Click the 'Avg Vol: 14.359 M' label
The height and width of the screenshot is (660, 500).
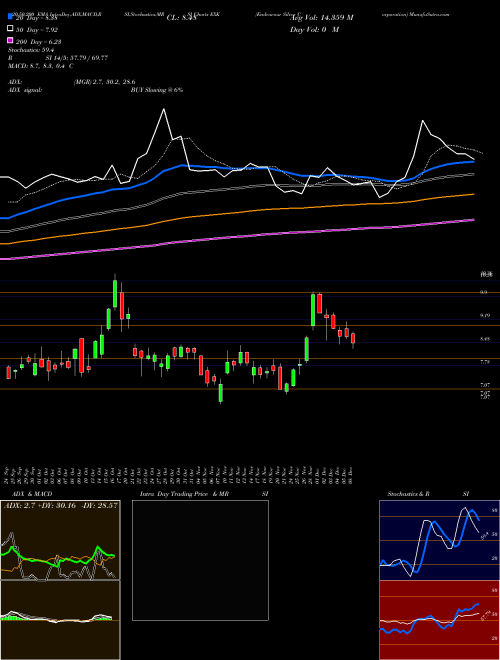(x=322, y=17)
